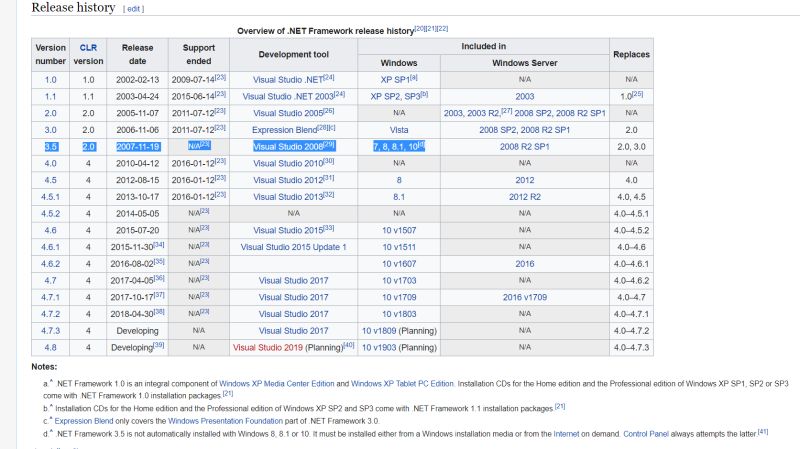
Task: Open the 2016 Windows Server link
Action: (x=524, y=264)
